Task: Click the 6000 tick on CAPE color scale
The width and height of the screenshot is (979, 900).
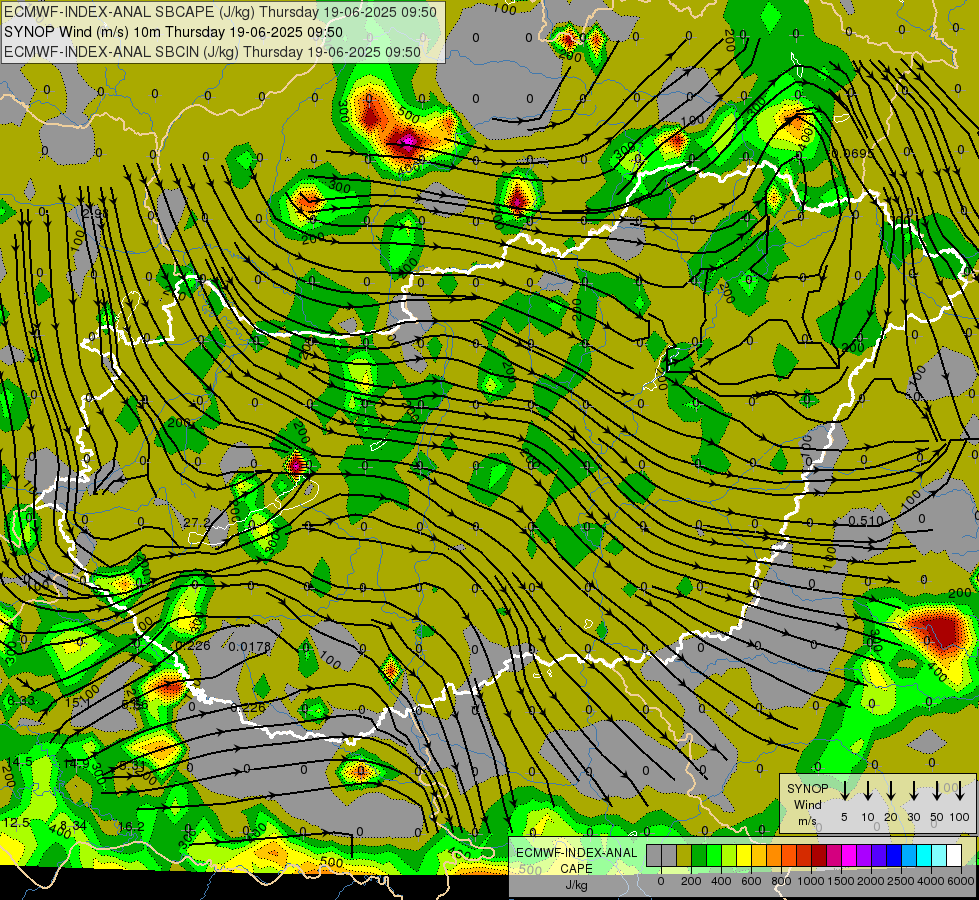Action: click(x=961, y=881)
